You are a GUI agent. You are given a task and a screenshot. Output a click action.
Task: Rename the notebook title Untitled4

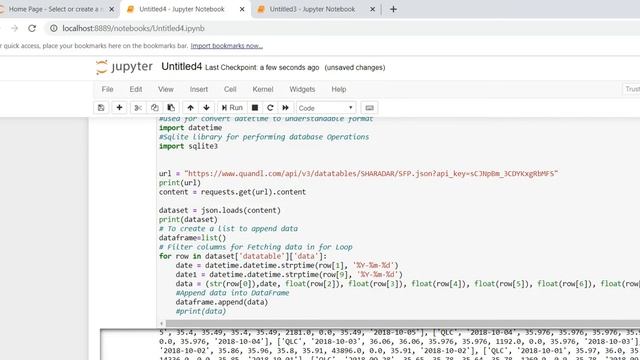(182, 67)
